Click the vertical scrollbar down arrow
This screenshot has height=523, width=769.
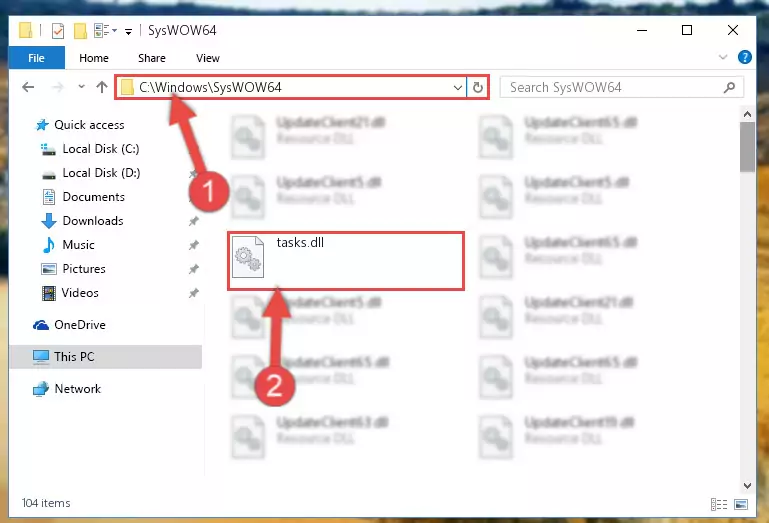tap(747, 486)
